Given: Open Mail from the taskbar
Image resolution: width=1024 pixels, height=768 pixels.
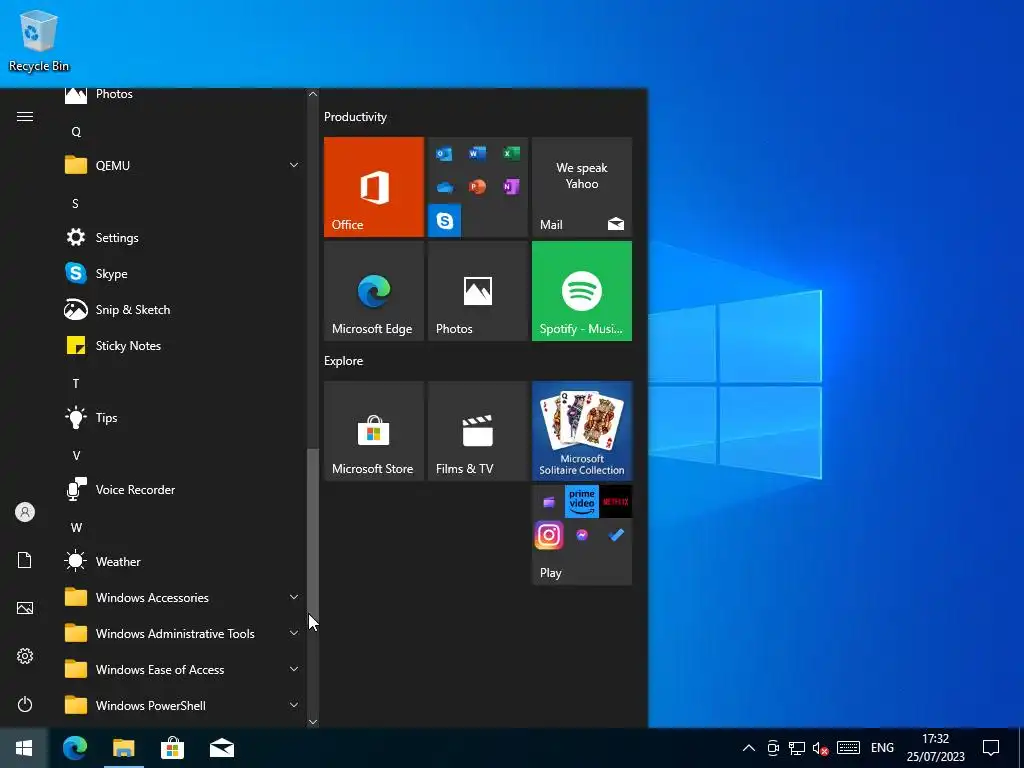Looking at the screenshot, I should pos(221,748).
